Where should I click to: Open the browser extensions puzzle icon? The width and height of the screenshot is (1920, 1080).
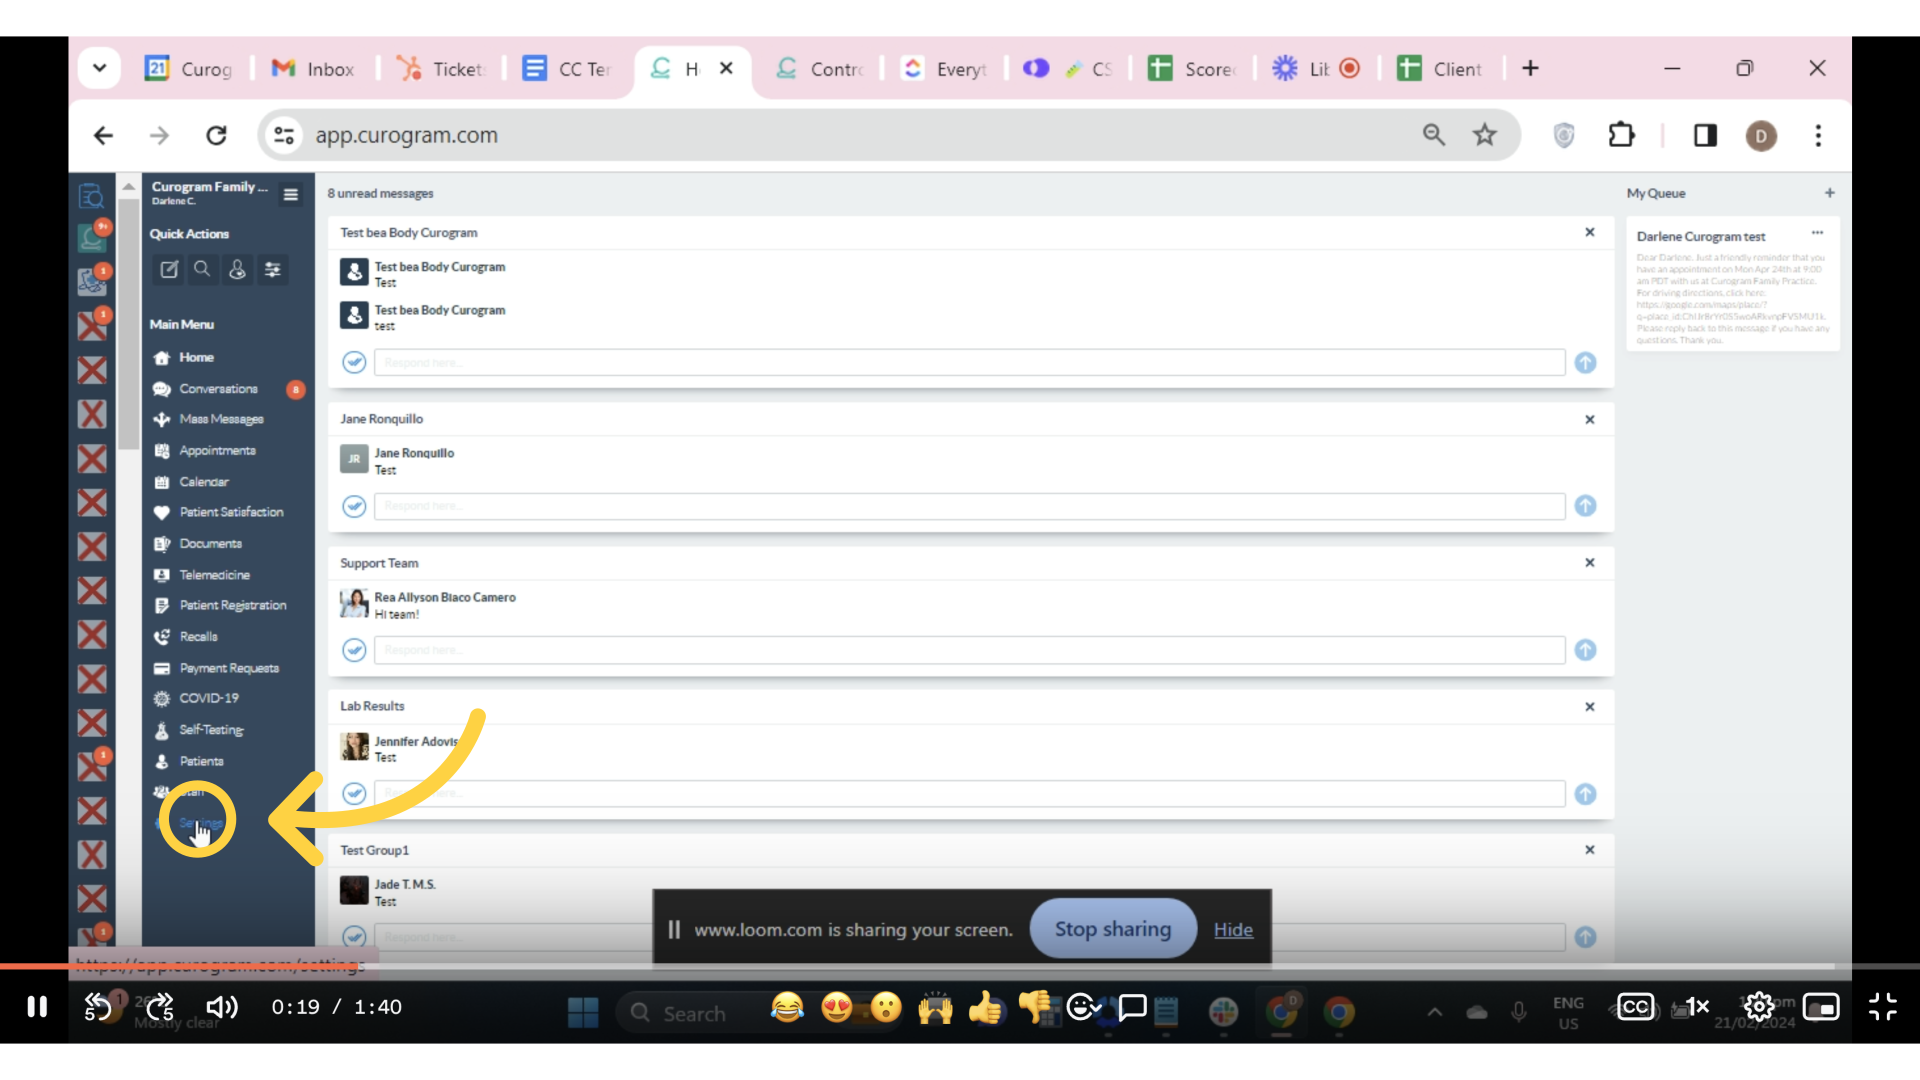(x=1621, y=135)
